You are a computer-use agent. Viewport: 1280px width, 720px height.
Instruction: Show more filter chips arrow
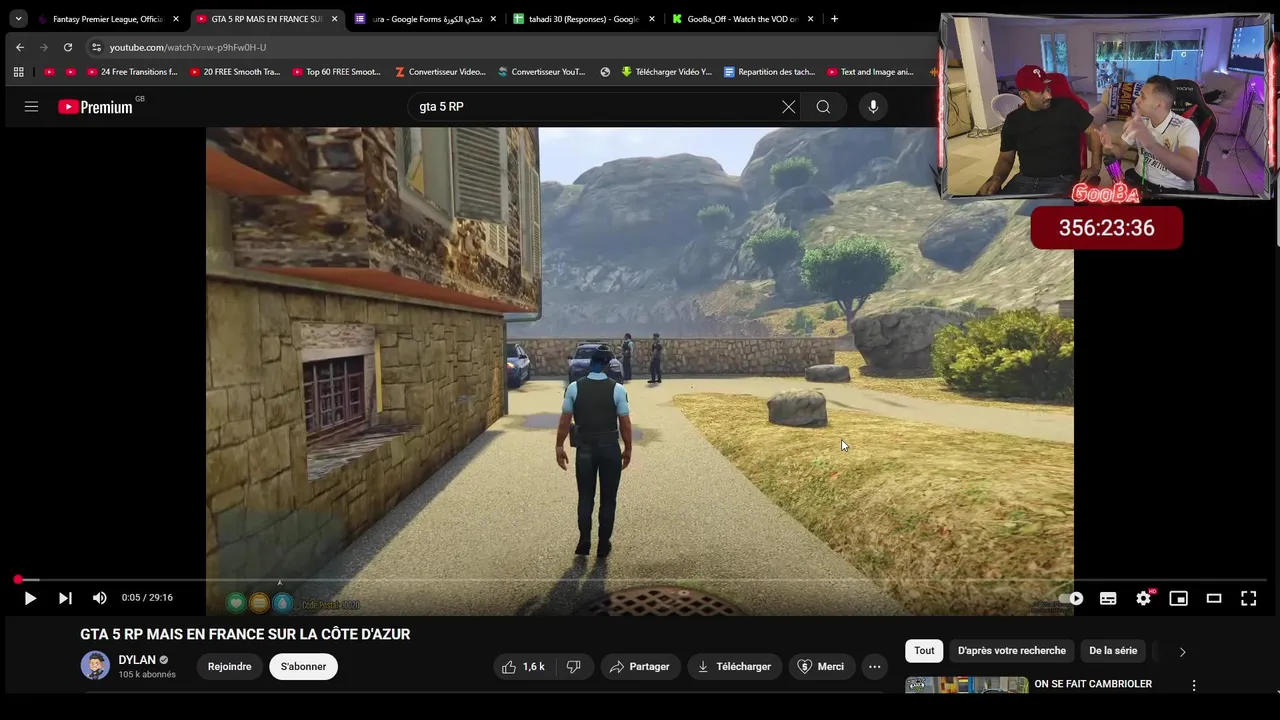point(1182,651)
